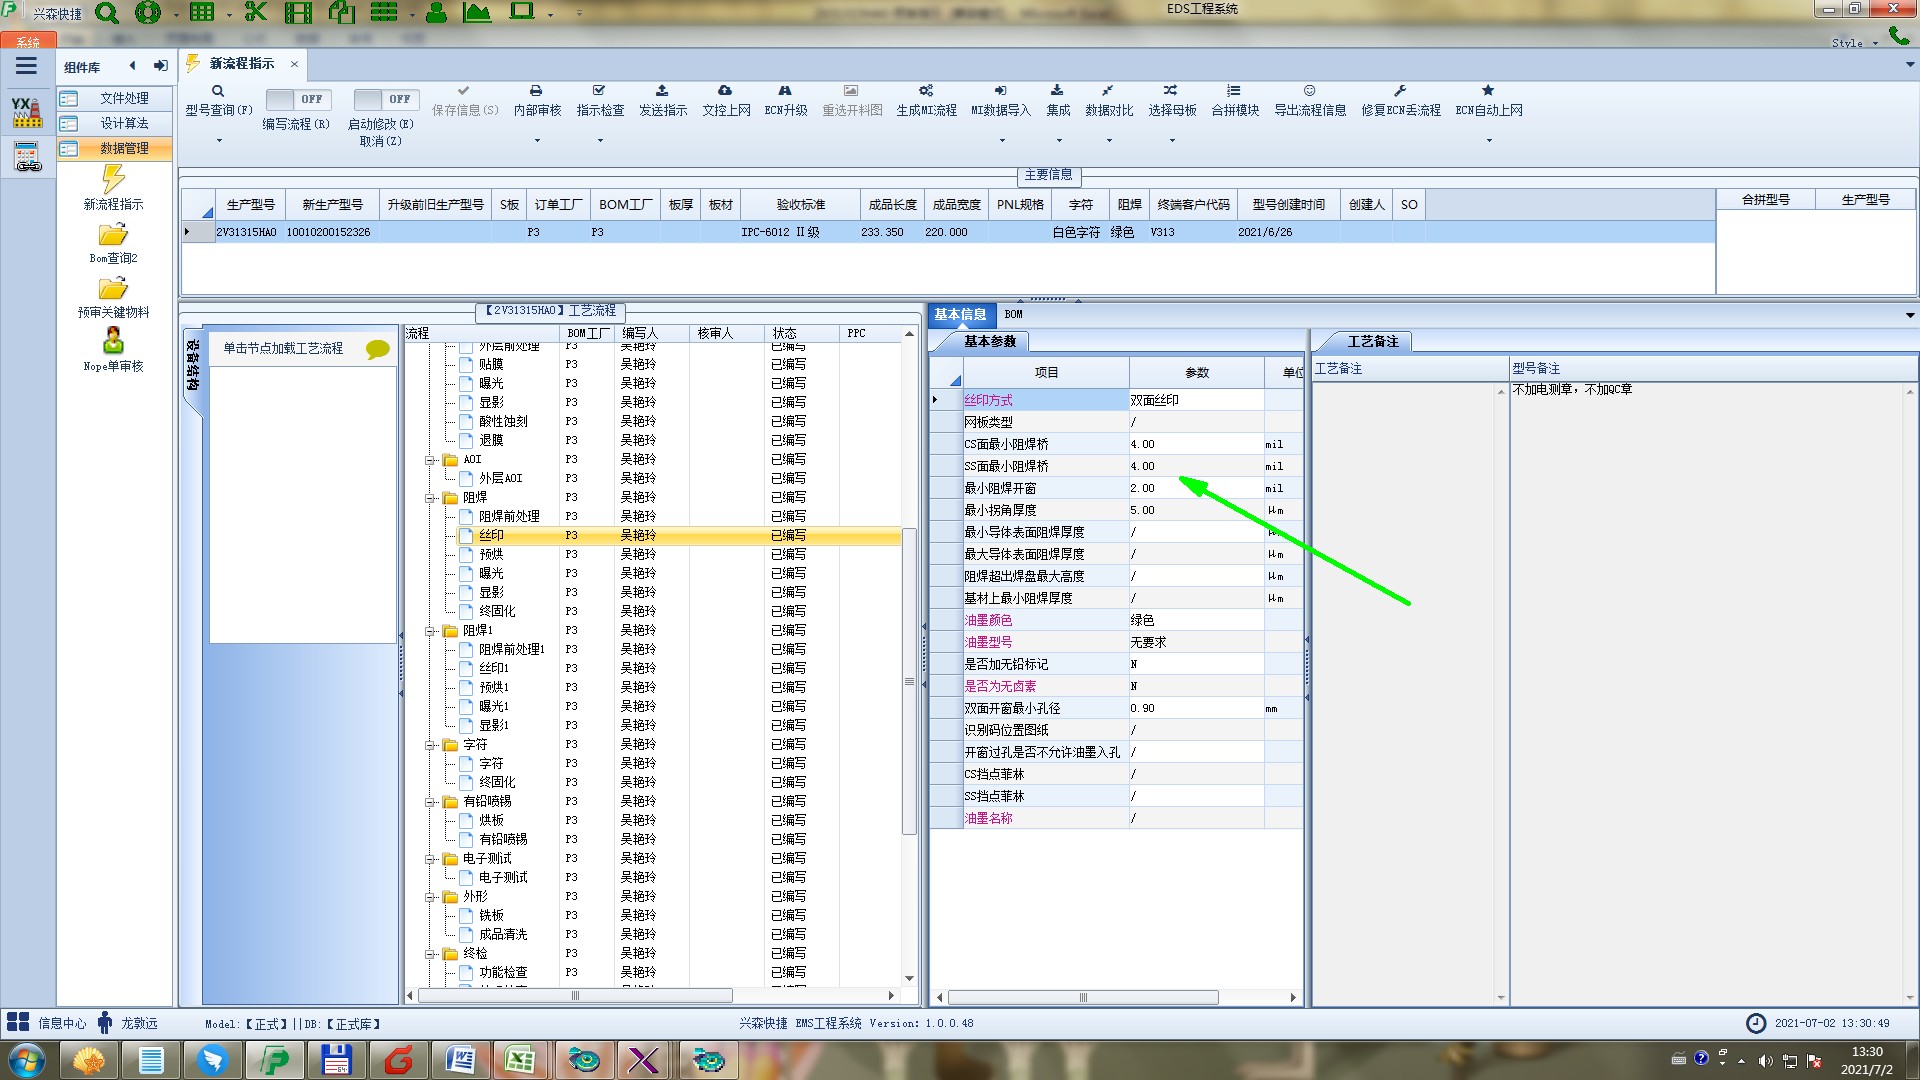Open Word from the taskbar
Viewport: 1920px width, 1080px height.
point(459,1060)
